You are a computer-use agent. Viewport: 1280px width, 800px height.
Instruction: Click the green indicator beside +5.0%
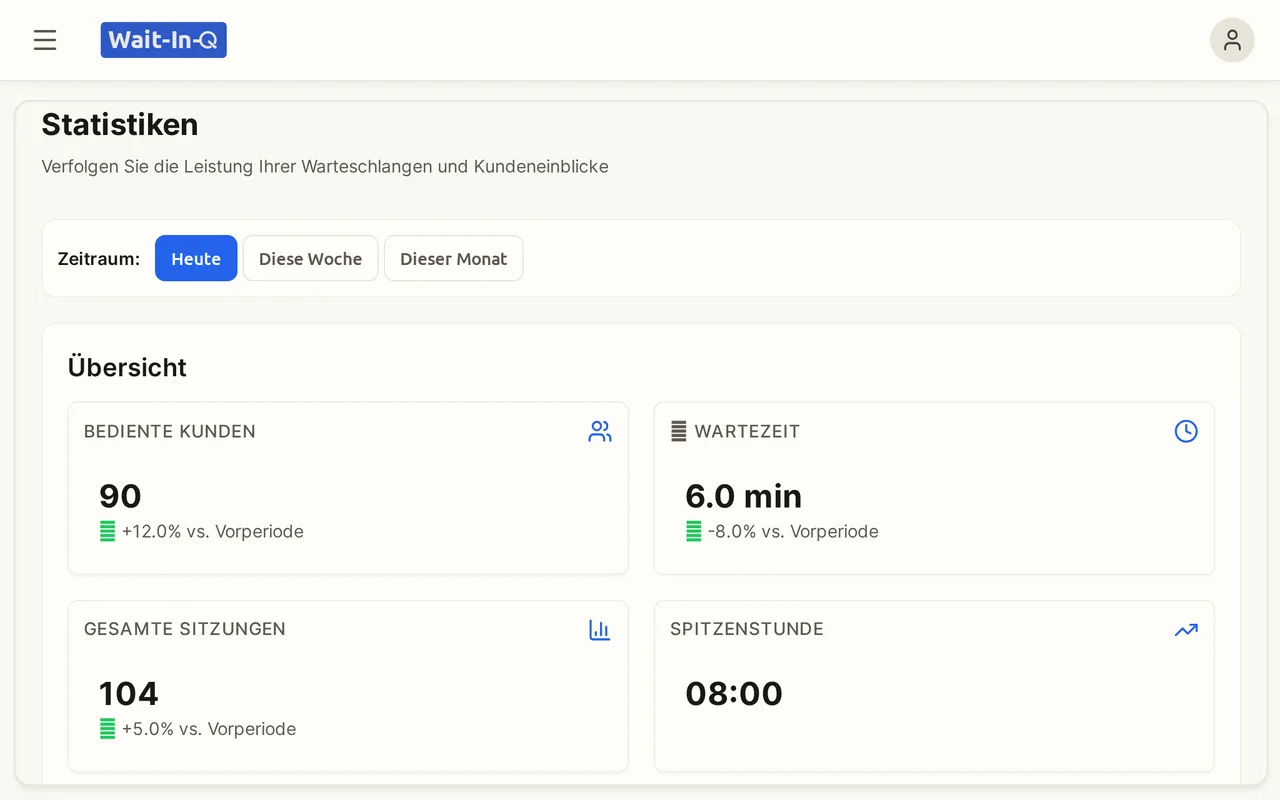108,729
